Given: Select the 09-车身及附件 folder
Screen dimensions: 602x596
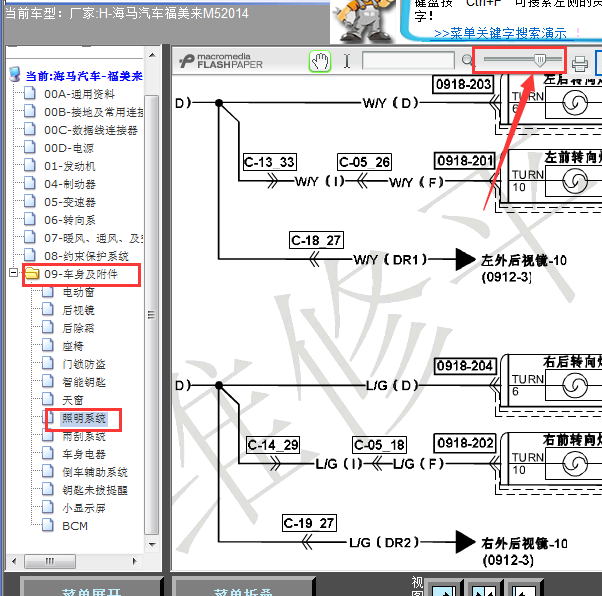Looking at the screenshot, I should tap(81, 274).
